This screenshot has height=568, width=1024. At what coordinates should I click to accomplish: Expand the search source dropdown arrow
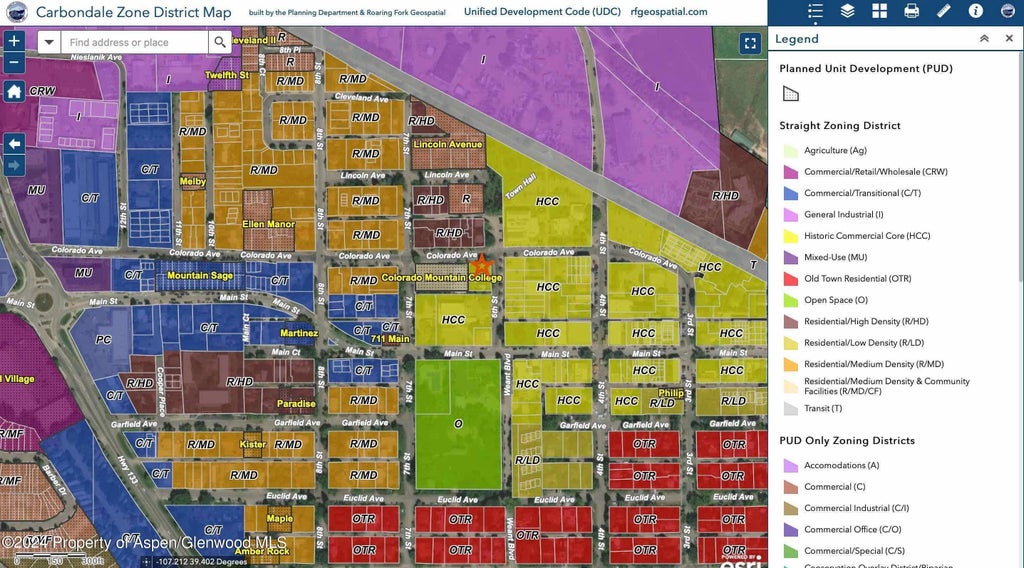(49, 43)
